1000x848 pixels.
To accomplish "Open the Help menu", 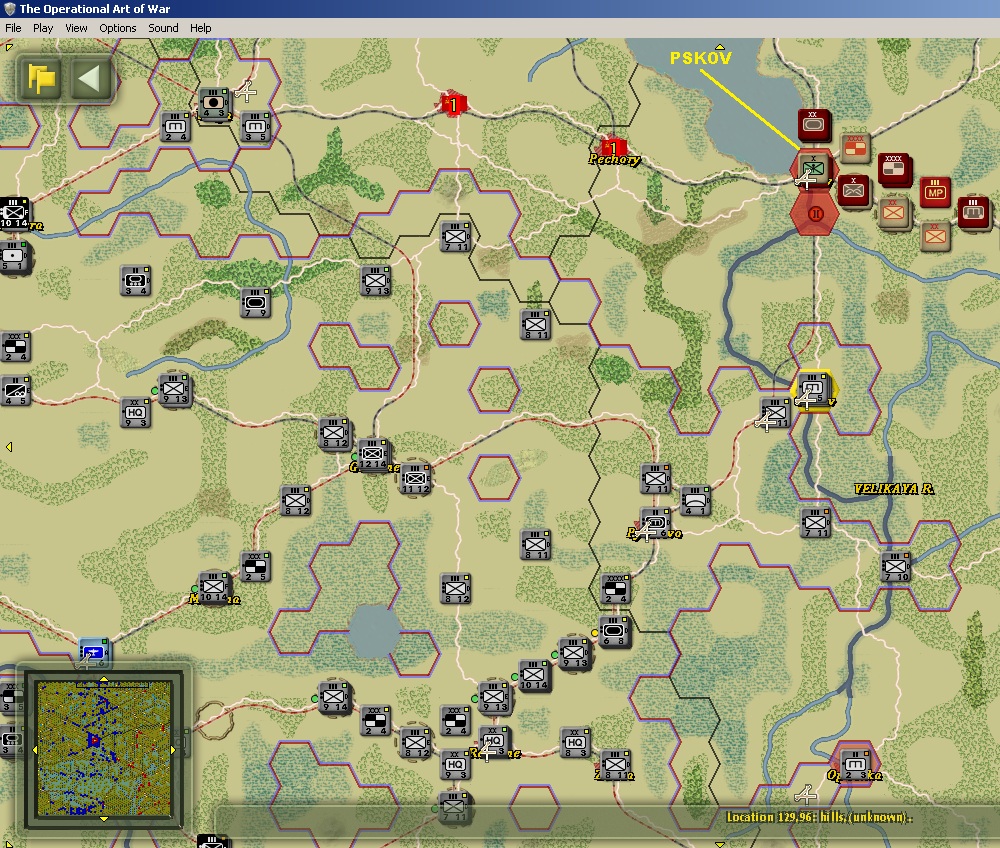I will pyautogui.click(x=200, y=28).
